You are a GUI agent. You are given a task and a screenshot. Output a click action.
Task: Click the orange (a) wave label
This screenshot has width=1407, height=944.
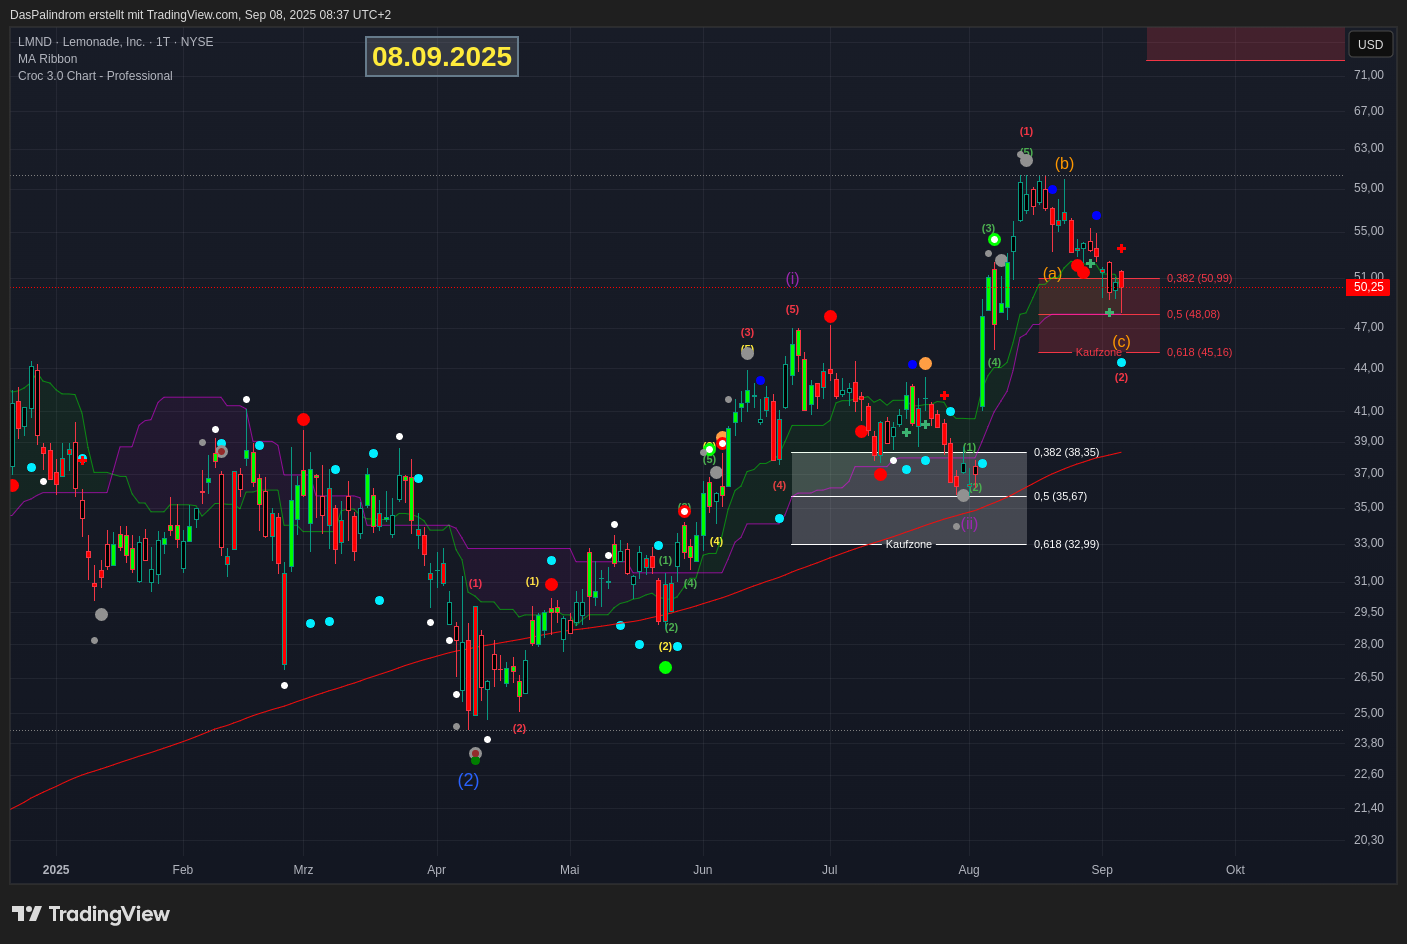tap(1052, 273)
